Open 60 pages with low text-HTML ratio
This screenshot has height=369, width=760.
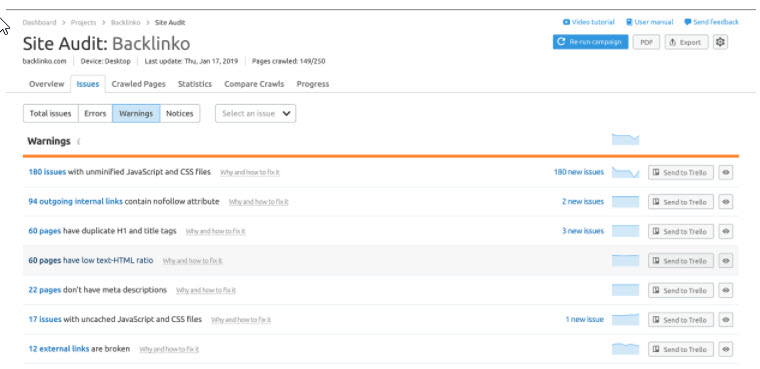click(45, 260)
